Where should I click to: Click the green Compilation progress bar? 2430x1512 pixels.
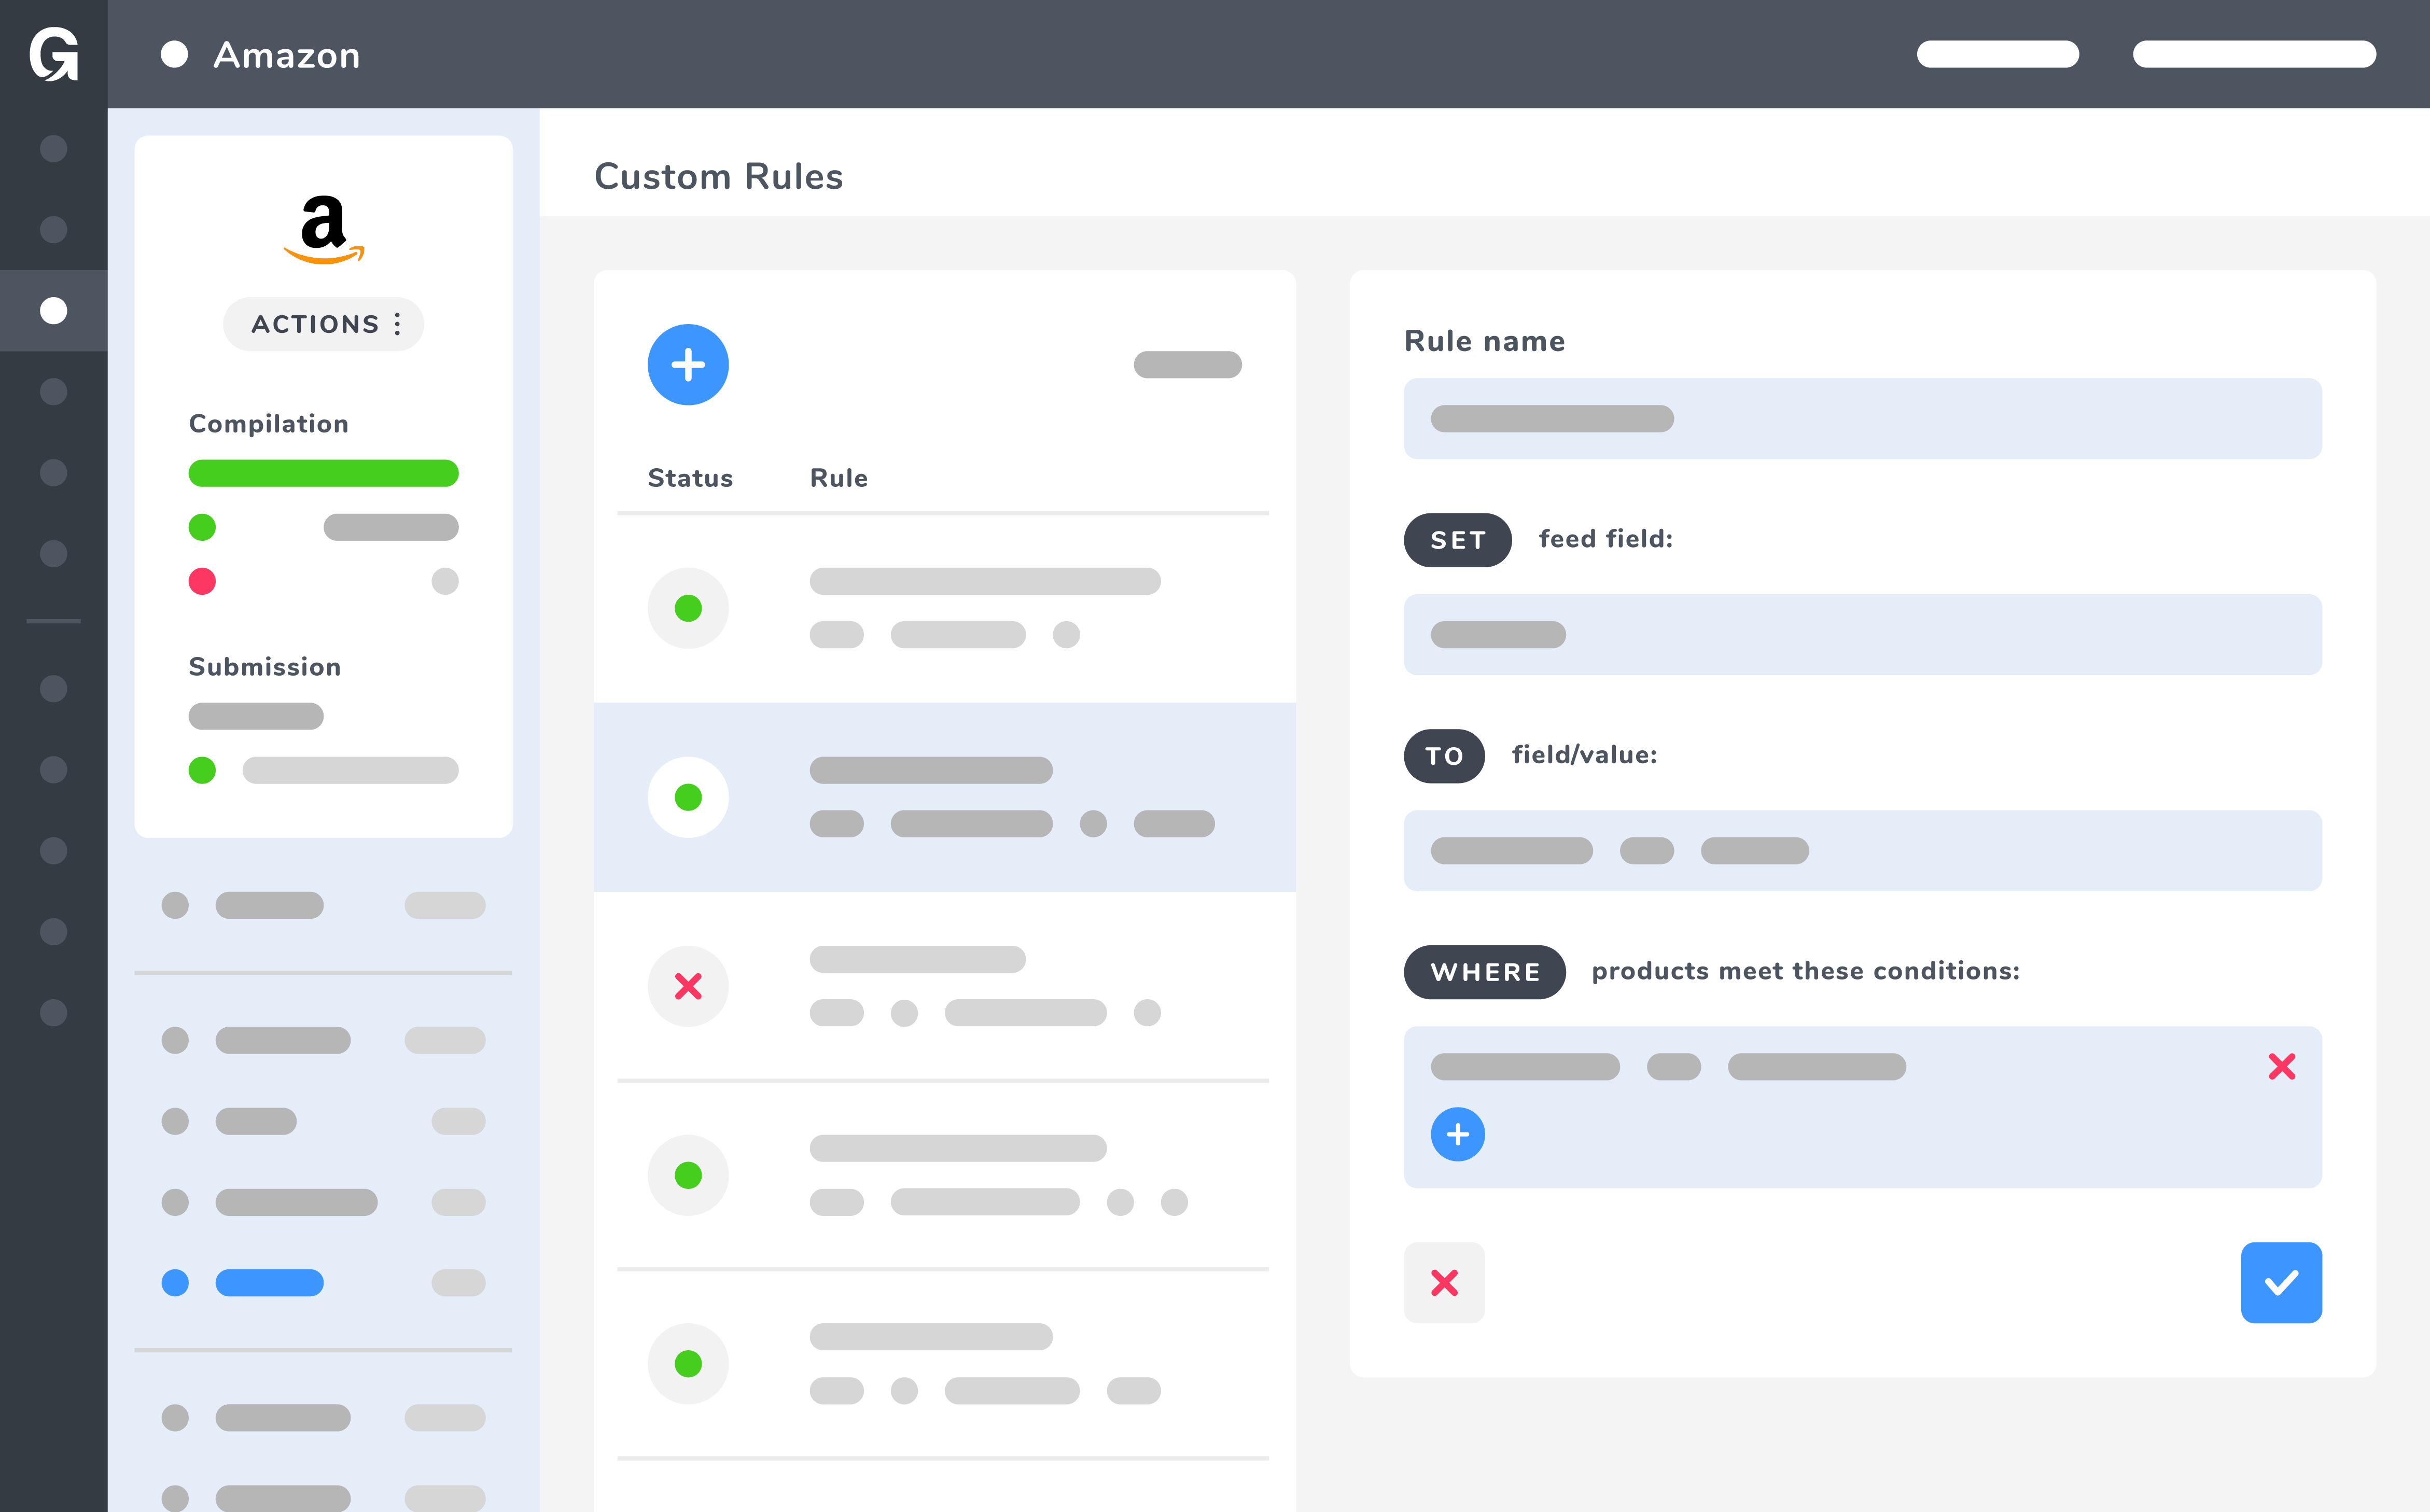(x=323, y=473)
